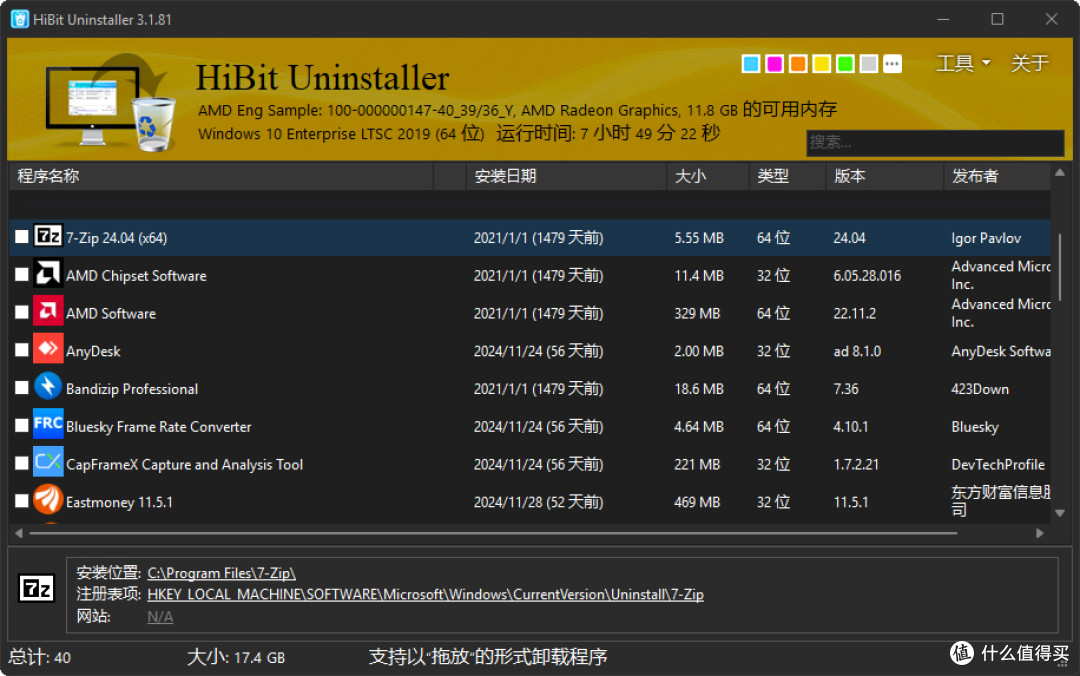Click the DevTechProfile publisher cell
Screen dimensions: 1080x676
click(997, 464)
